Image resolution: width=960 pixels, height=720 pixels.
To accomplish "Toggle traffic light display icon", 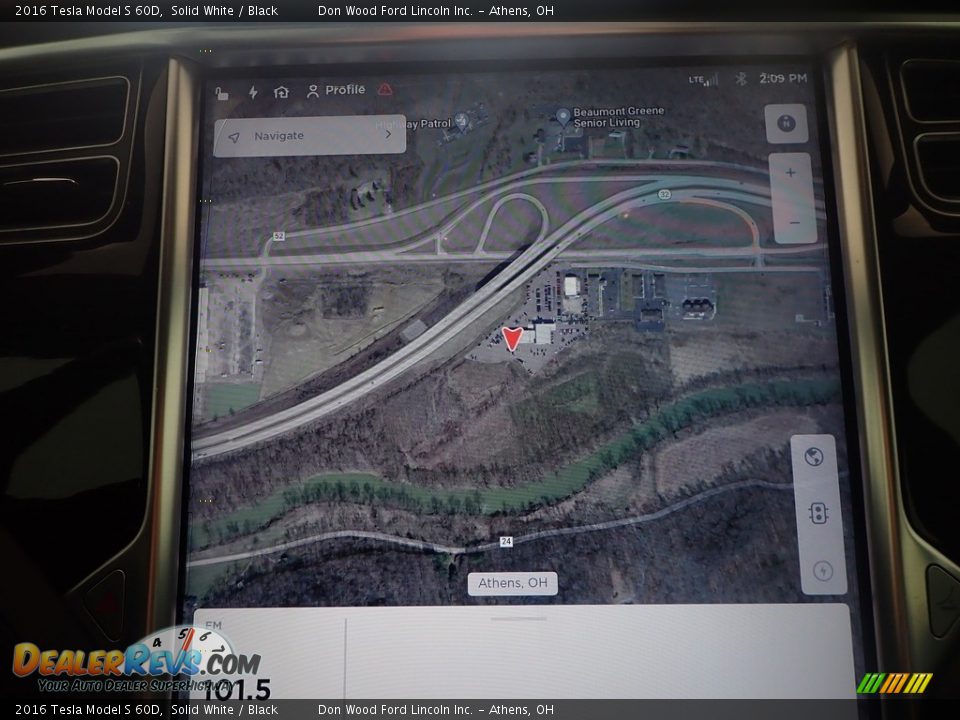I will (x=818, y=514).
